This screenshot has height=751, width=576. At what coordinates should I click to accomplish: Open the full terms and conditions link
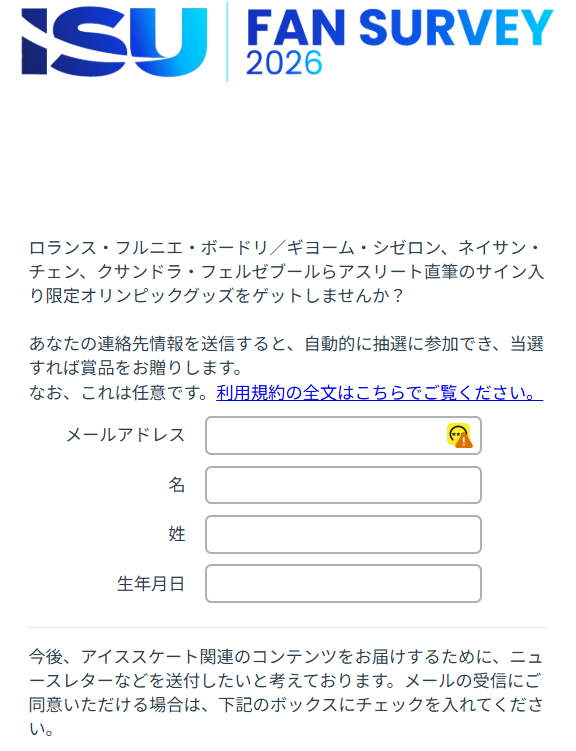point(379,393)
